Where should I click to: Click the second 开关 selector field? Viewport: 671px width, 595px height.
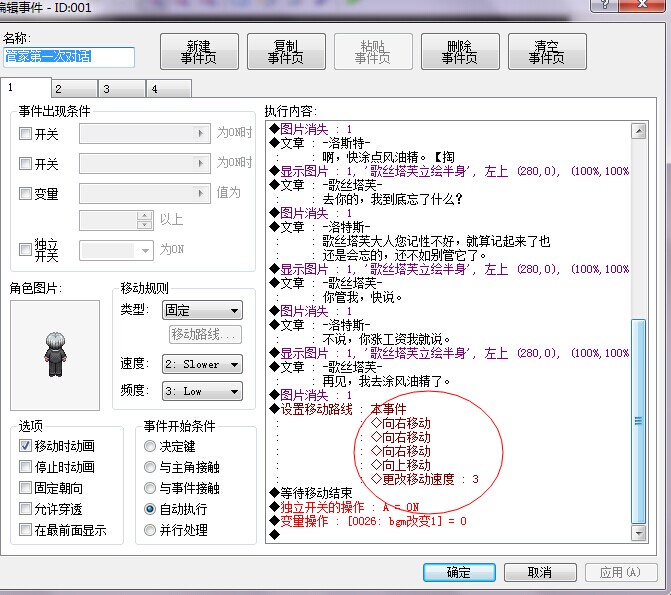(x=145, y=164)
